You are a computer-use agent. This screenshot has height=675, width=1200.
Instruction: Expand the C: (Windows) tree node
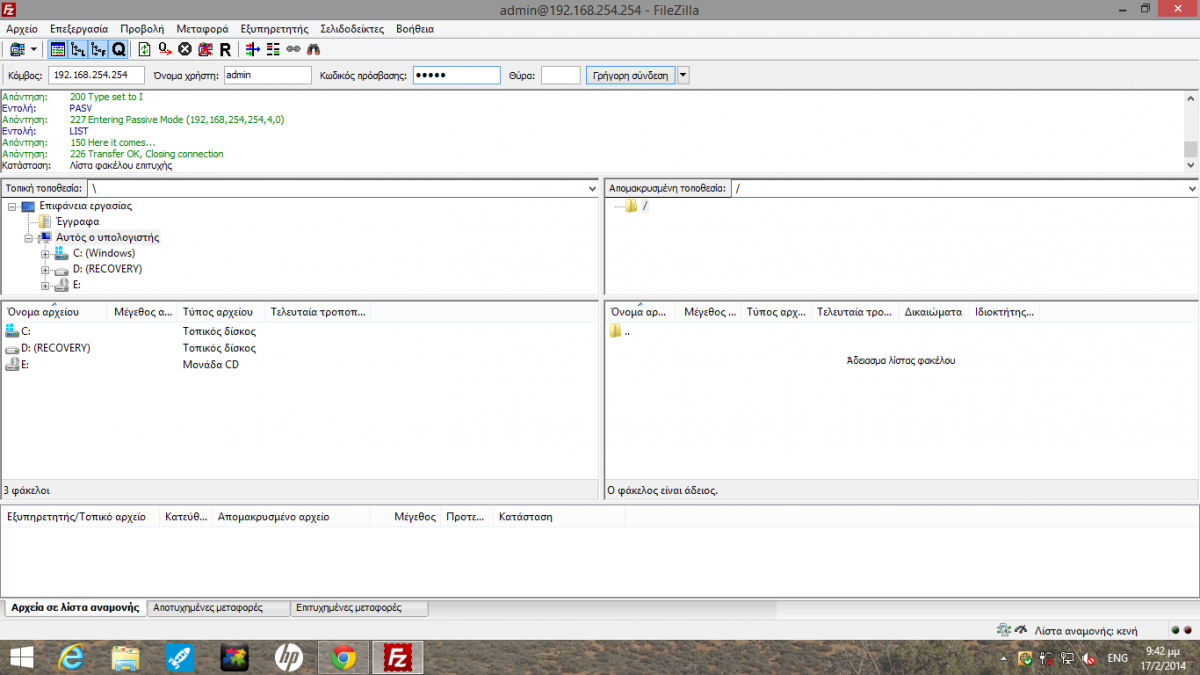45,254
